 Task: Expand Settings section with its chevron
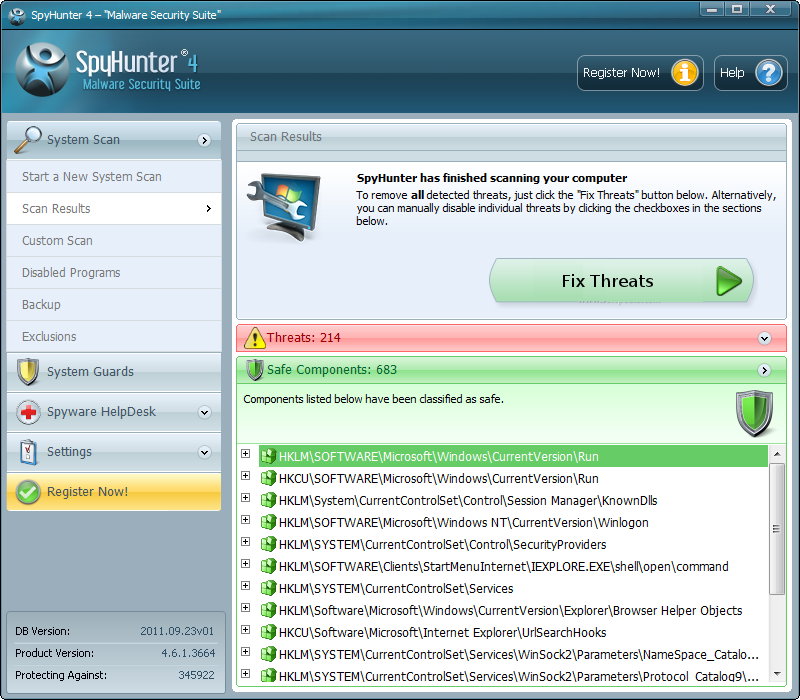coord(204,453)
